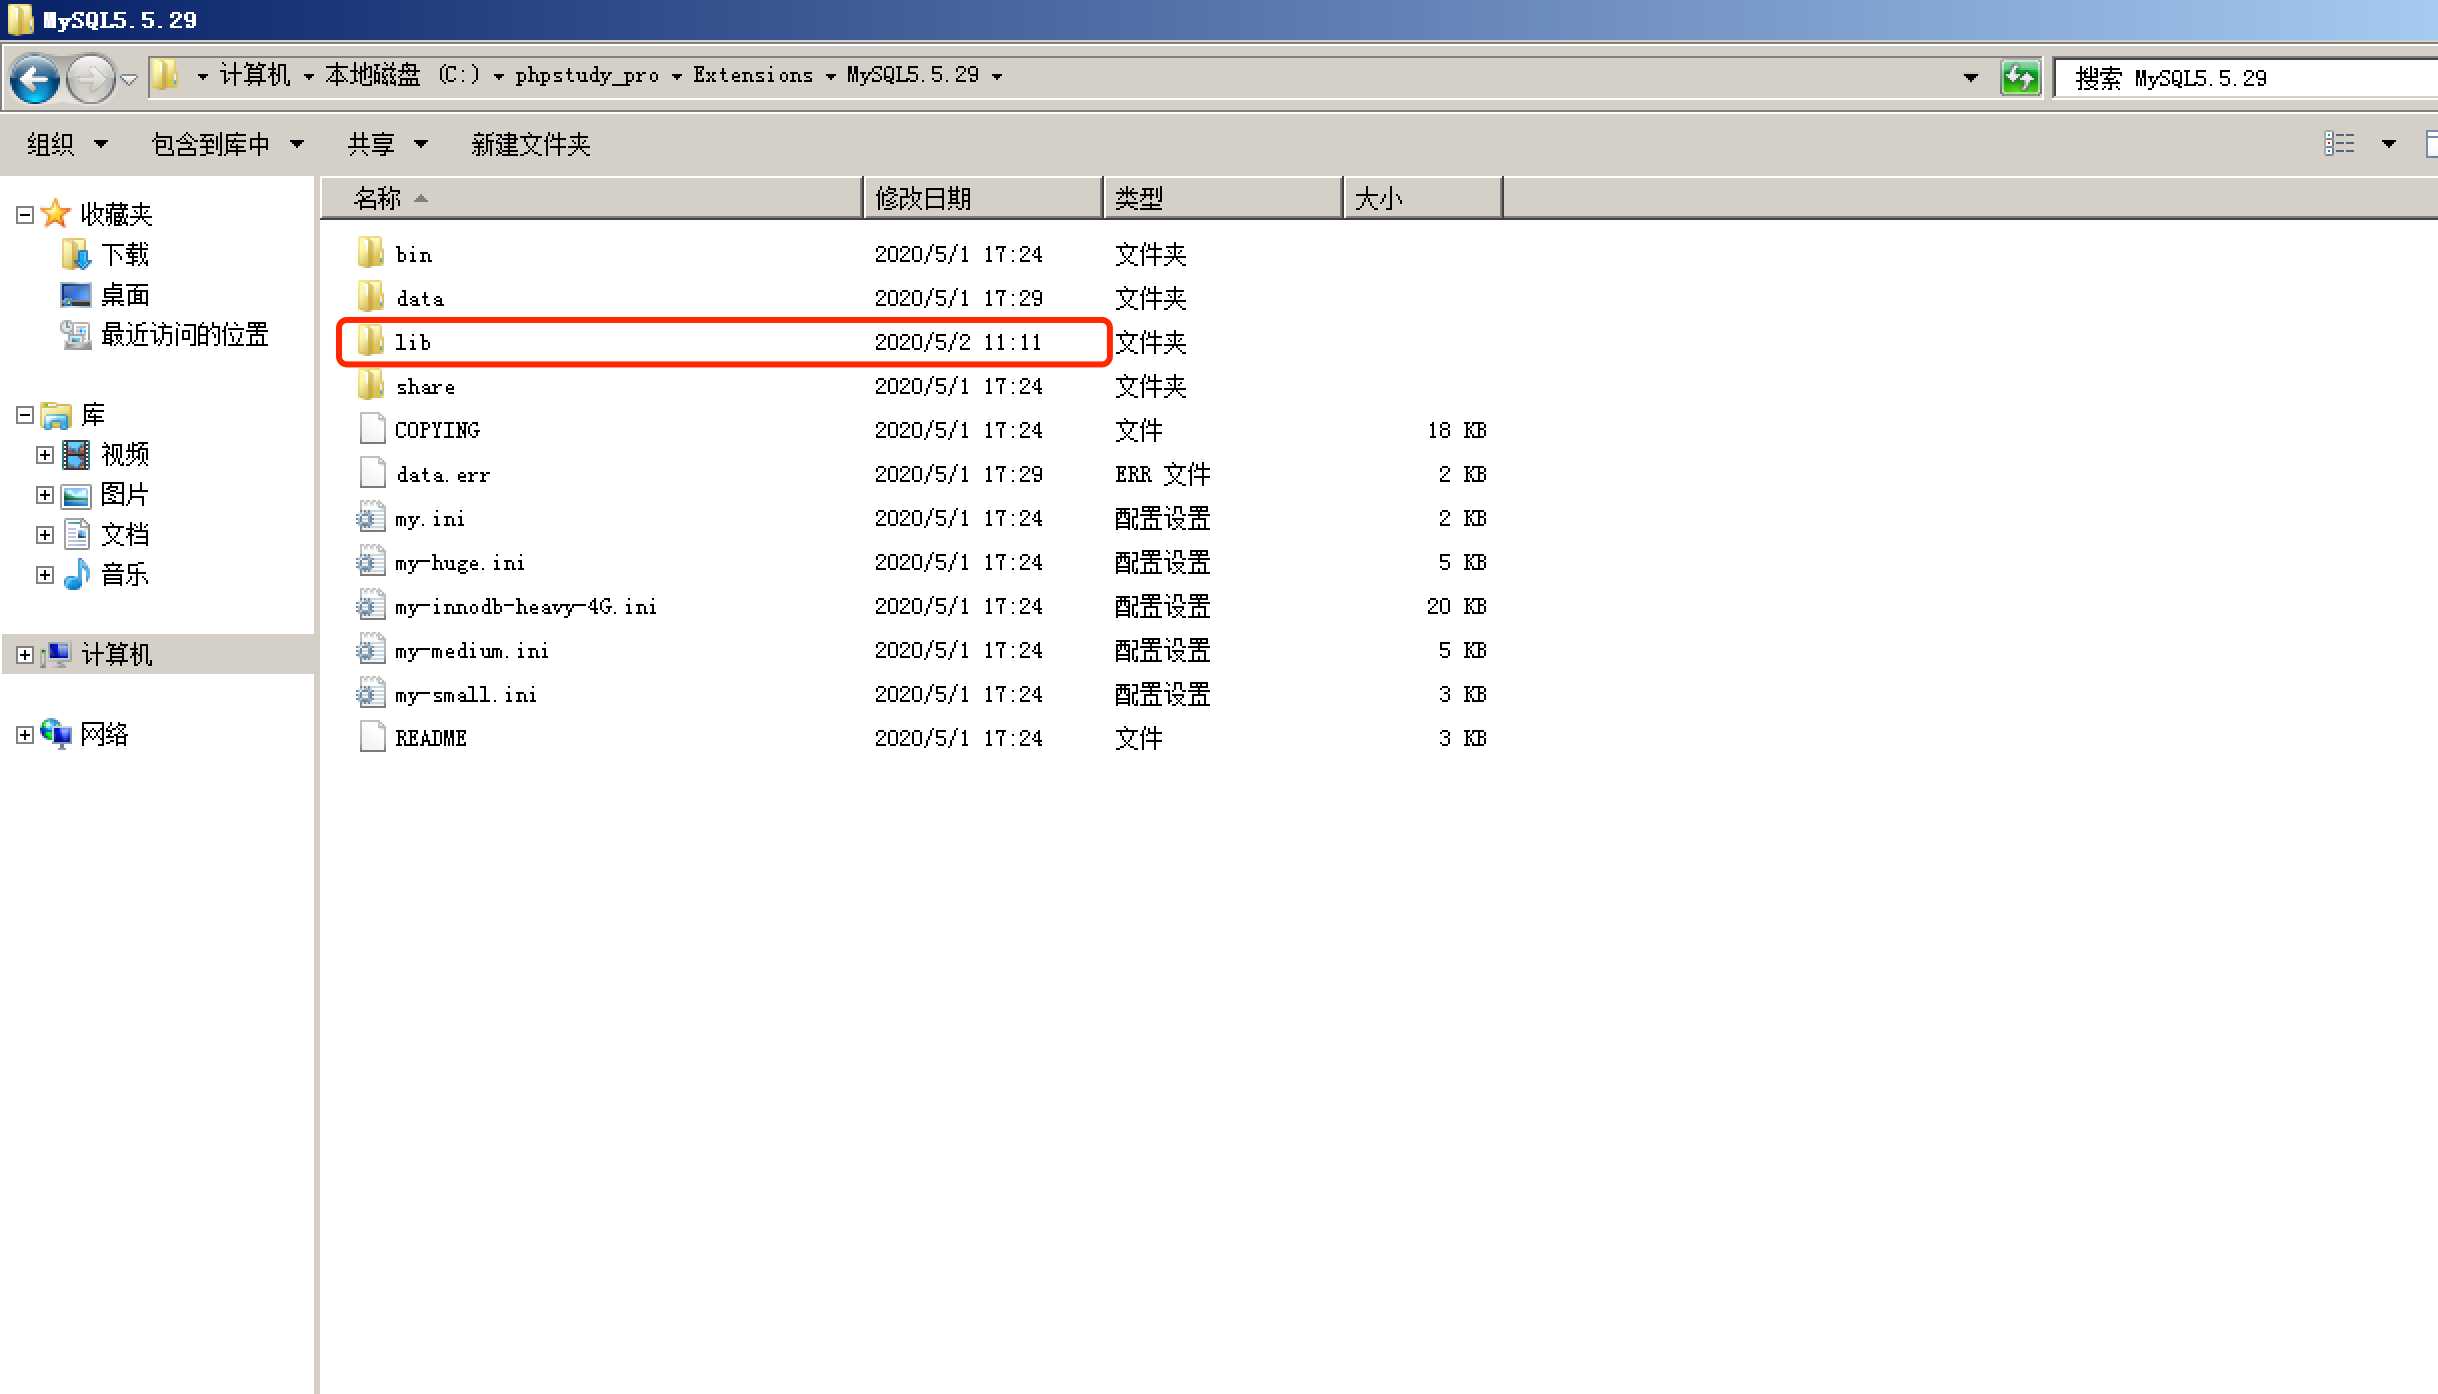
Task: Click the 音乐 note icon
Action: pos(76,574)
